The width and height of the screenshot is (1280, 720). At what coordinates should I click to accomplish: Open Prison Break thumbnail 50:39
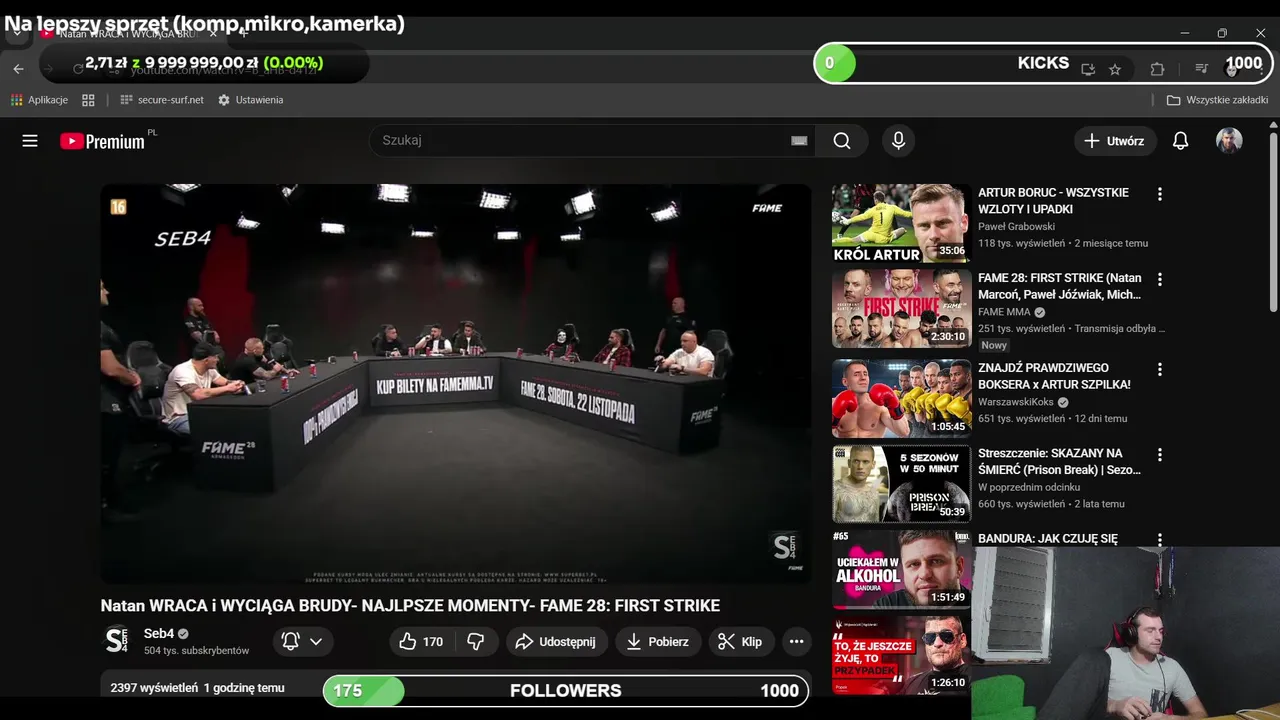(901, 483)
